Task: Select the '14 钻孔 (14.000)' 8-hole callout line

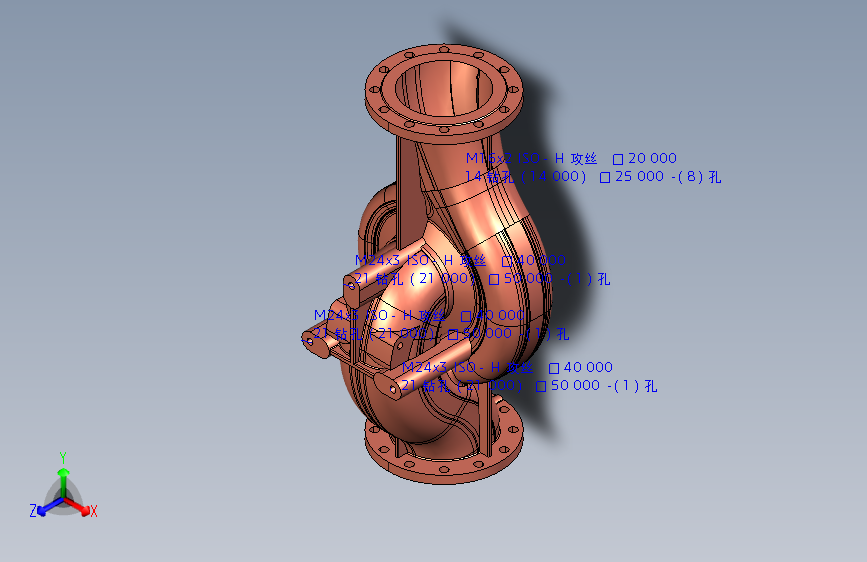Action: tap(593, 177)
